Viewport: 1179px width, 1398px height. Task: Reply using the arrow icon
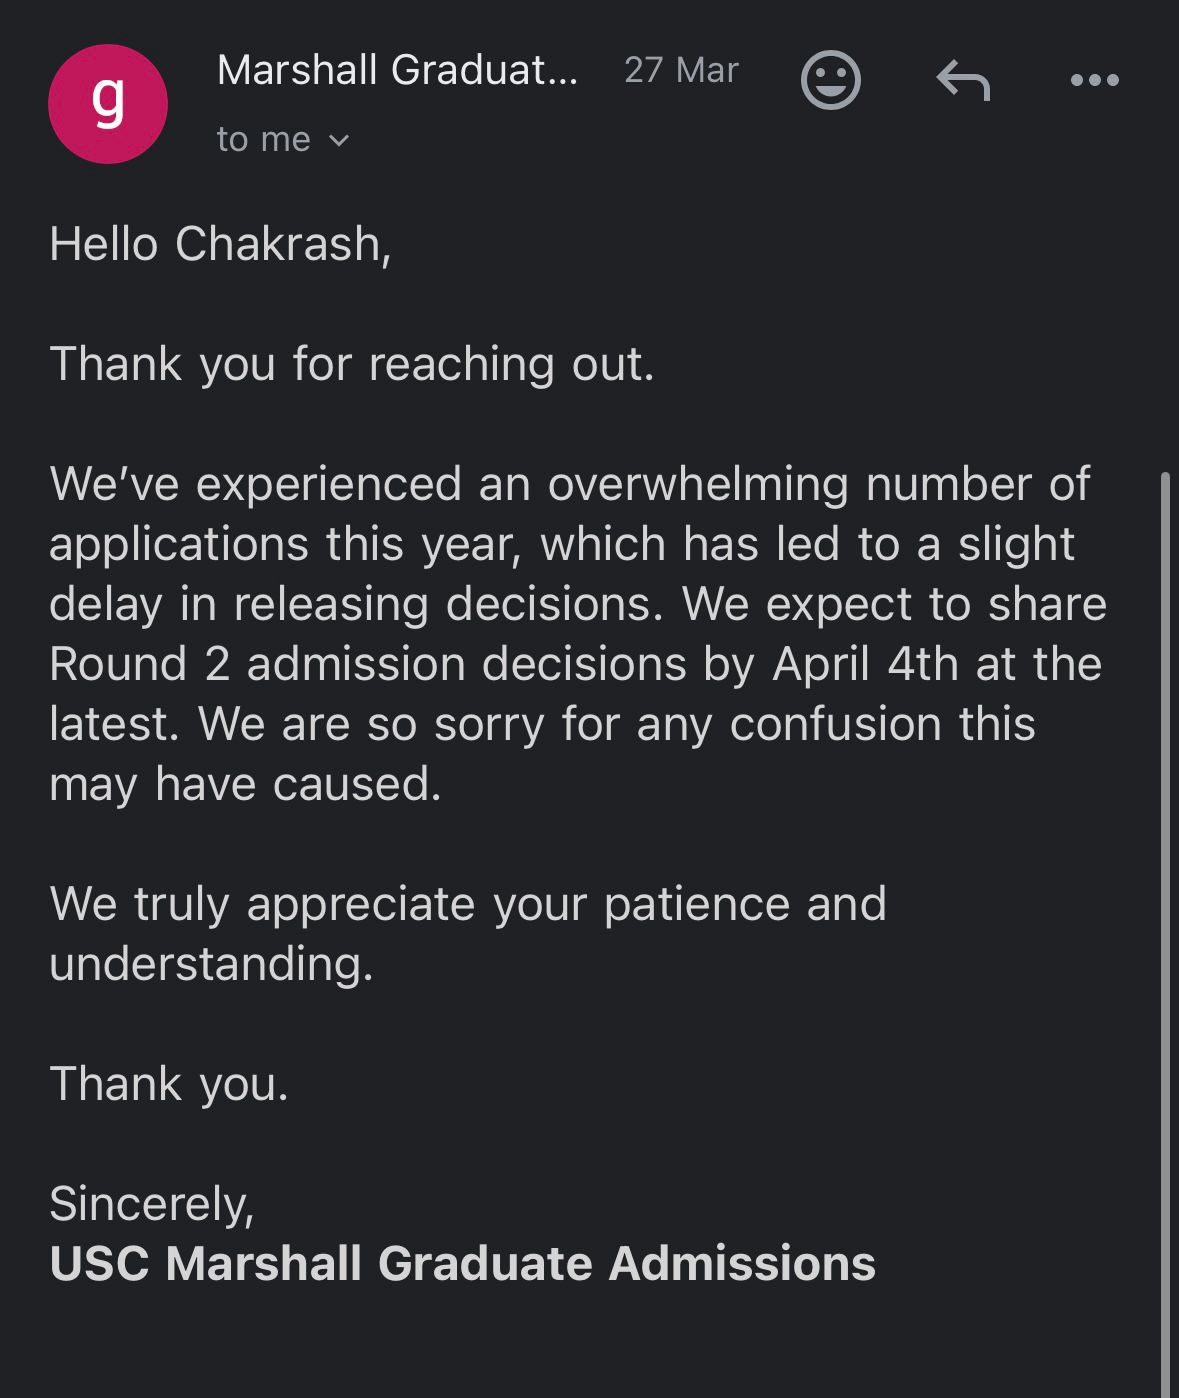click(x=963, y=80)
